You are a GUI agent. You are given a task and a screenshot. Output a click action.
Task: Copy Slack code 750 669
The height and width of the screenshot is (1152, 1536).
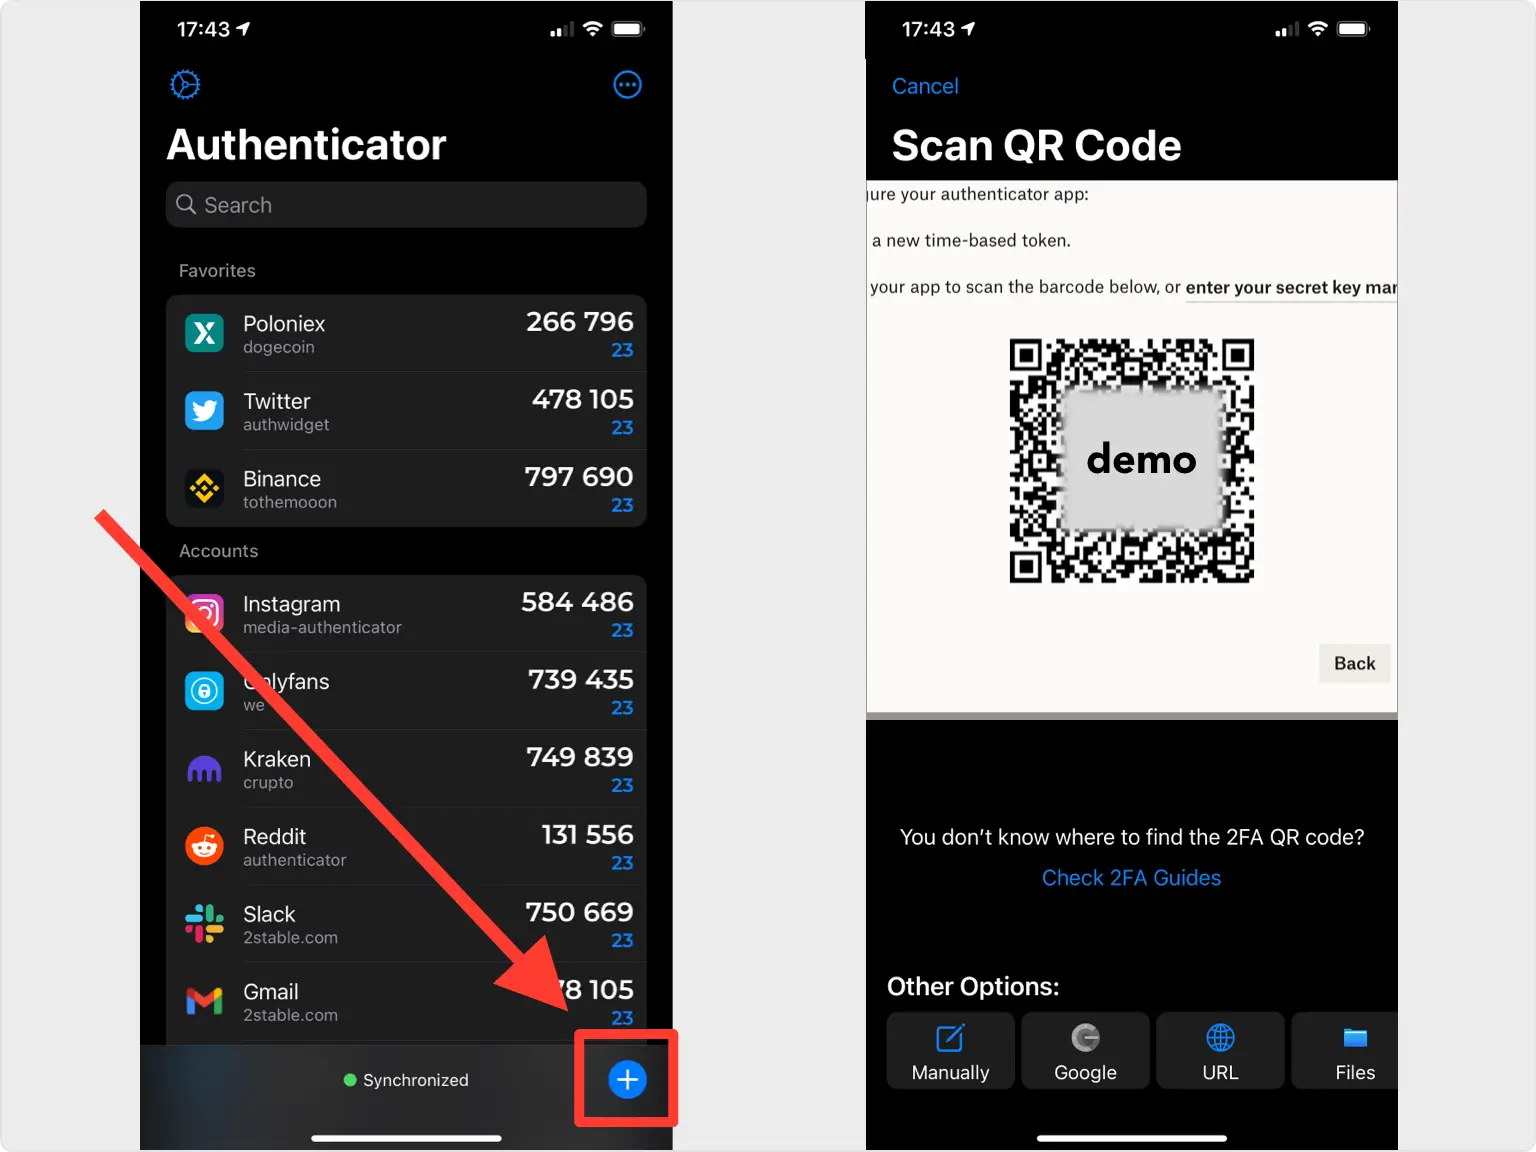580,912
